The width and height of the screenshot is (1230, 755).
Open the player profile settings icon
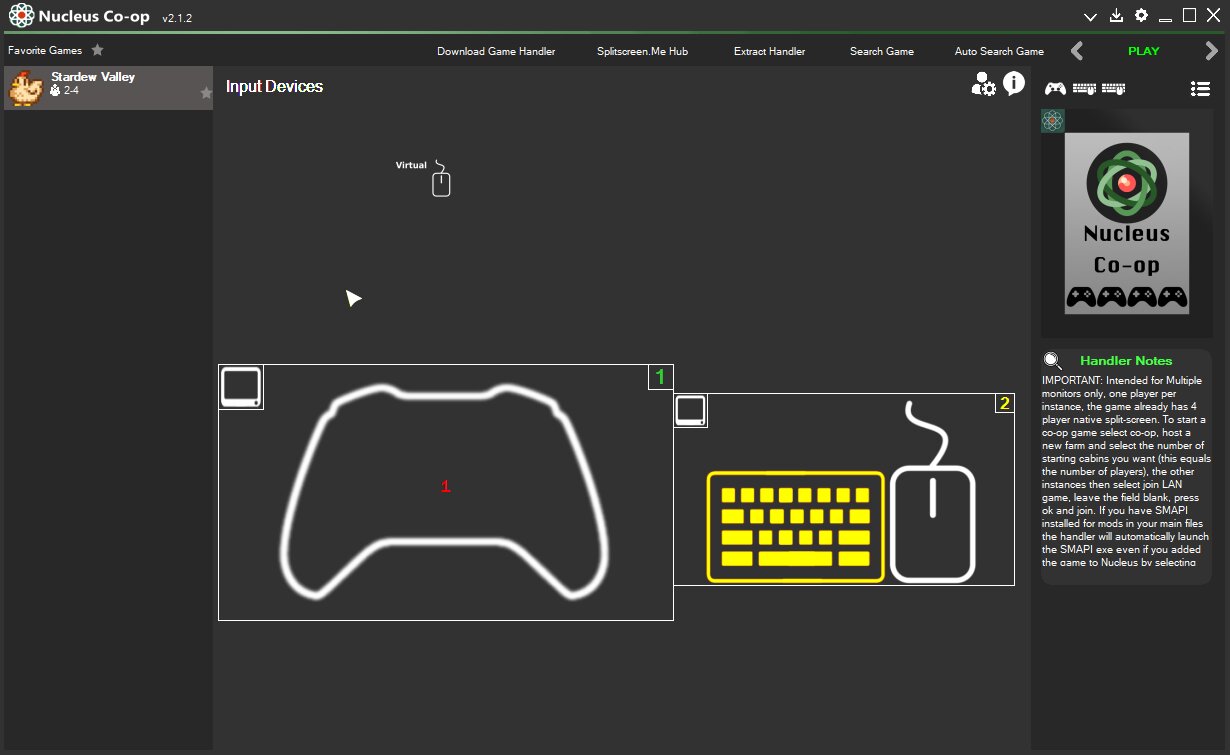pos(984,85)
